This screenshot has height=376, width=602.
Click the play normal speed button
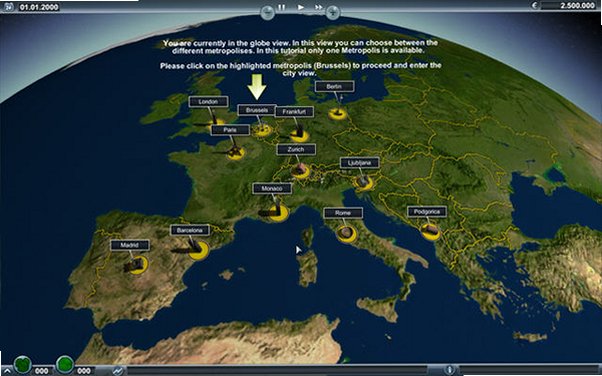(x=301, y=7)
